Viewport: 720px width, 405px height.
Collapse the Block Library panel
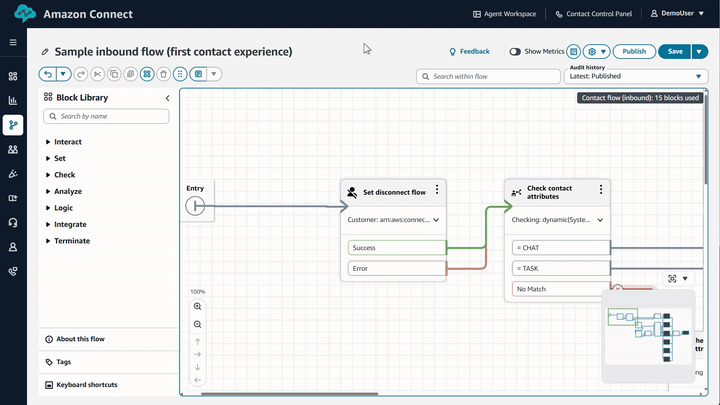click(168, 98)
